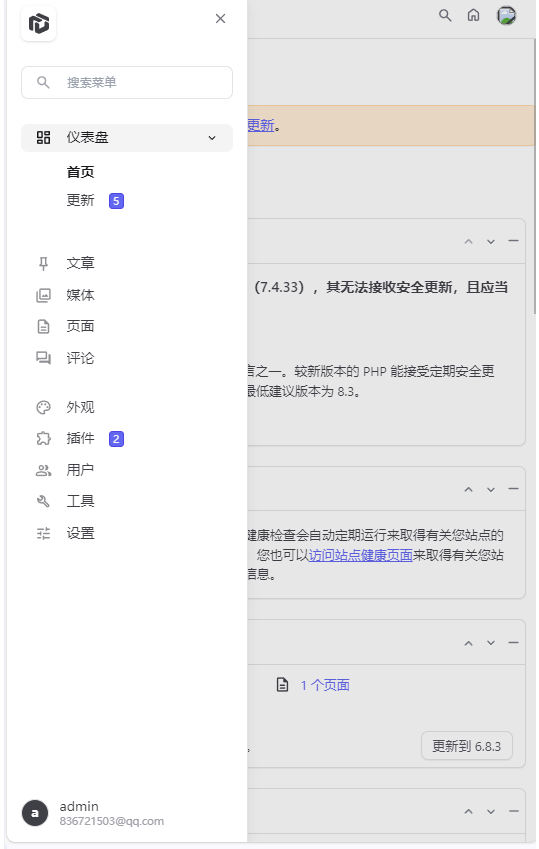Go to the site via home icon
The image size is (539, 849).
click(473, 15)
